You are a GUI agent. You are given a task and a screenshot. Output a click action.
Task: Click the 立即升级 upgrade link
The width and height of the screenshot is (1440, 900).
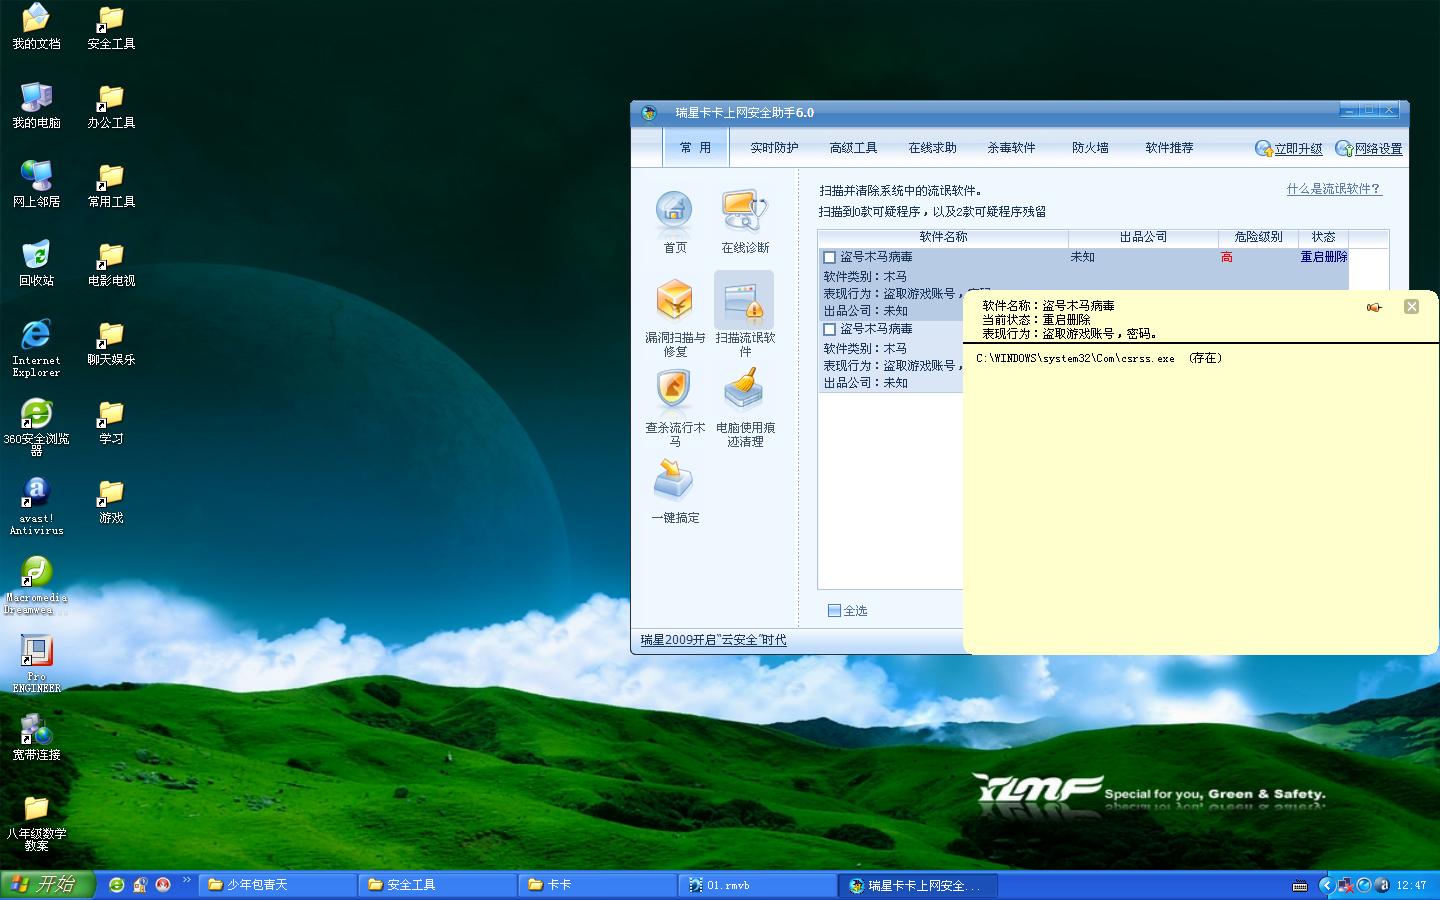pyautogui.click(x=1289, y=149)
